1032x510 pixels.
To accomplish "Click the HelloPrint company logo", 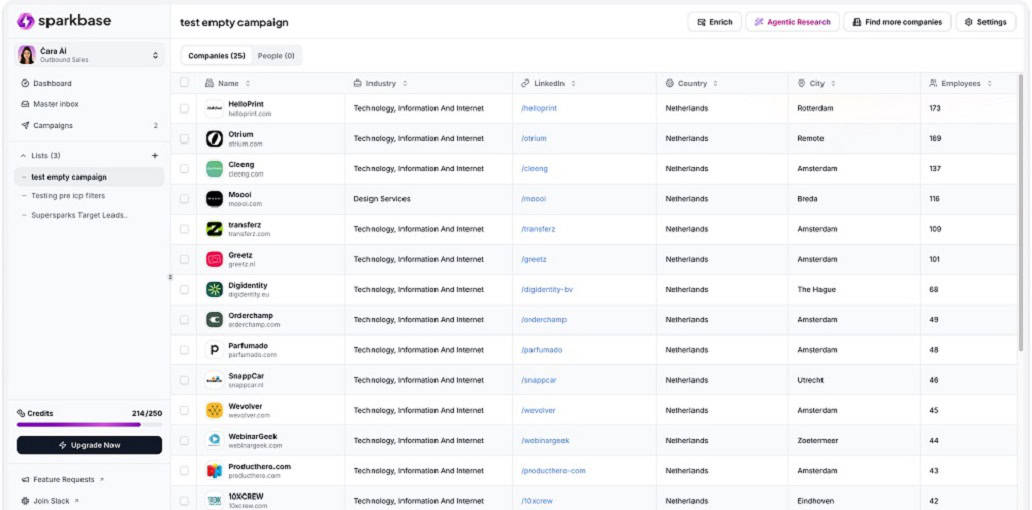I will pos(214,108).
